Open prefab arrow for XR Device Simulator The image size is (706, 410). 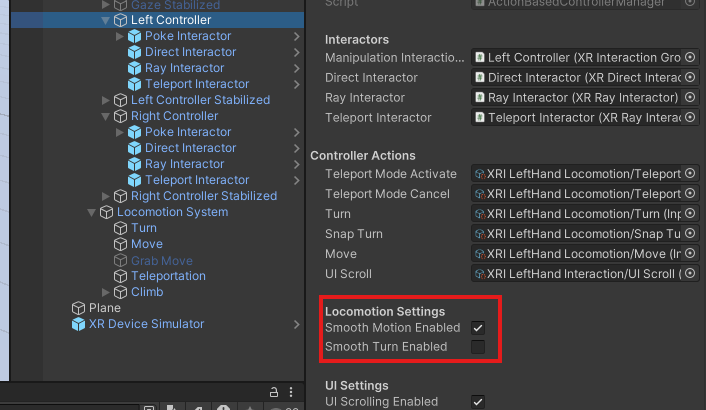297,324
